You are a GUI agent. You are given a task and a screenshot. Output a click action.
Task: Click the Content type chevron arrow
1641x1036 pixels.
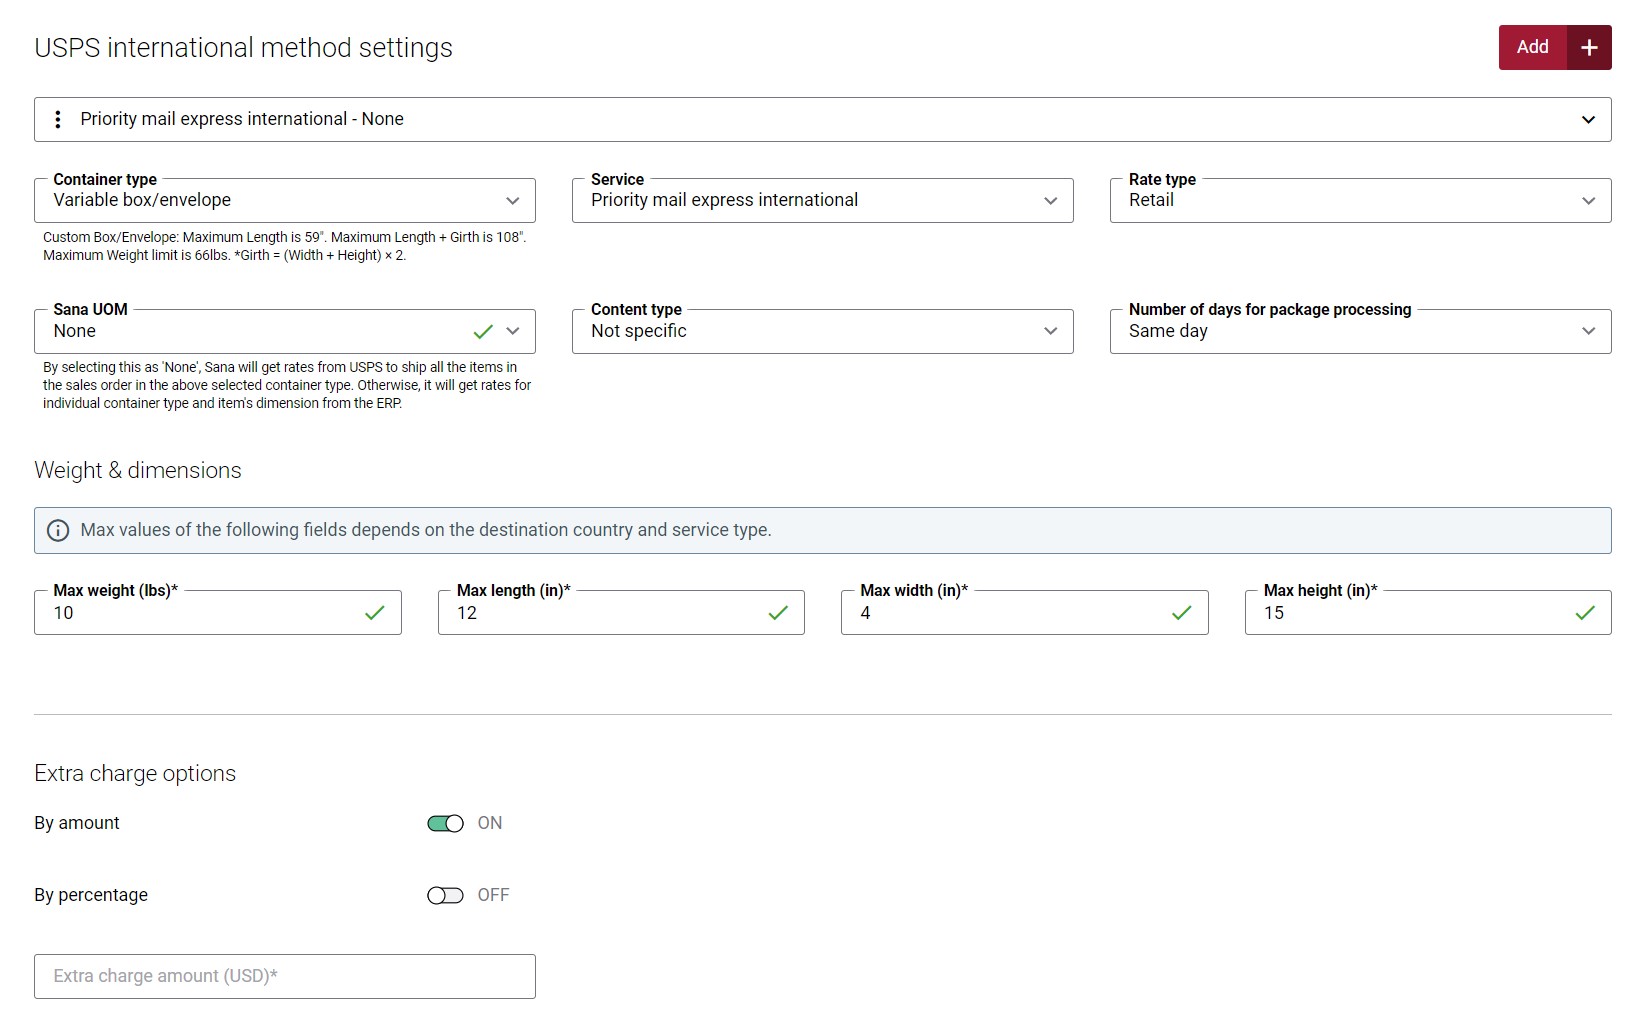(x=1051, y=331)
